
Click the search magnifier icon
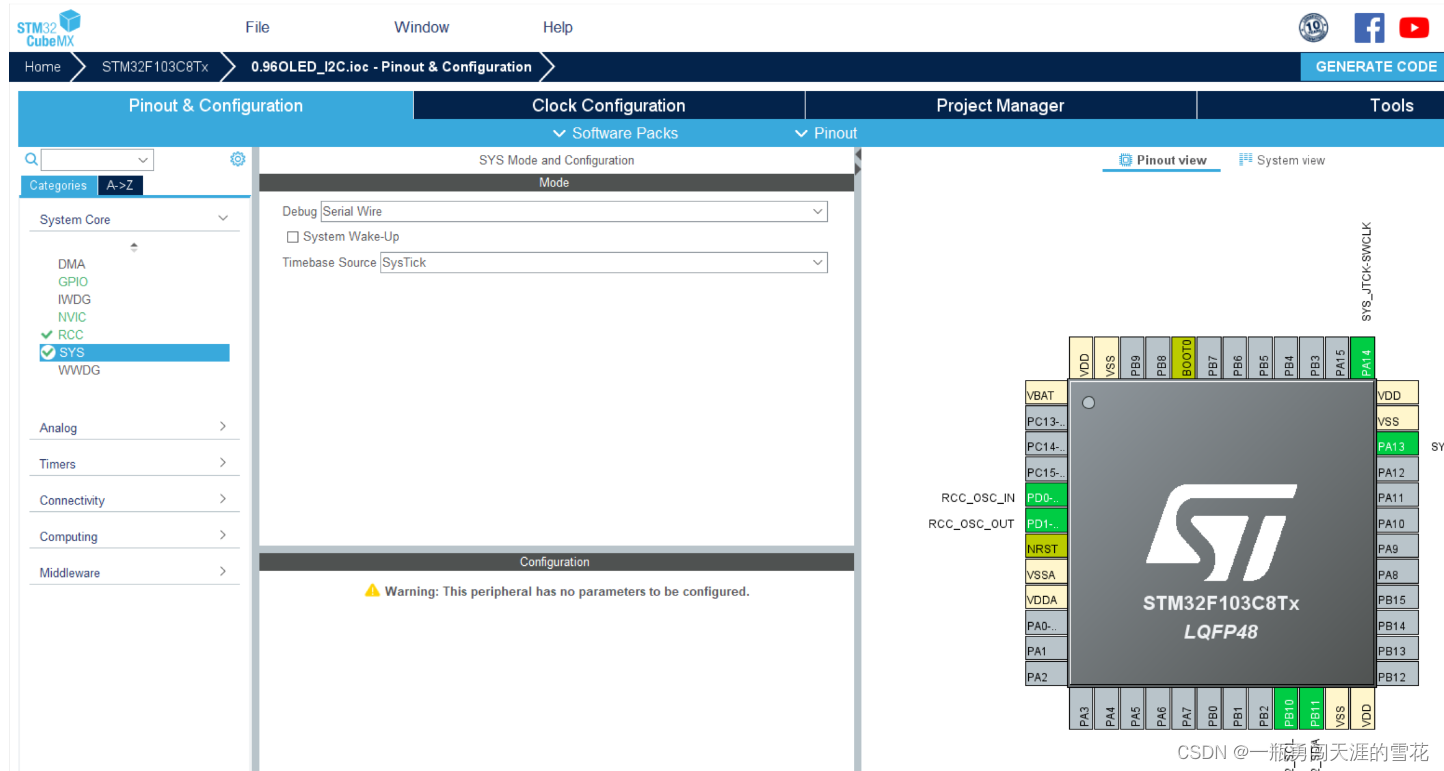point(31,159)
